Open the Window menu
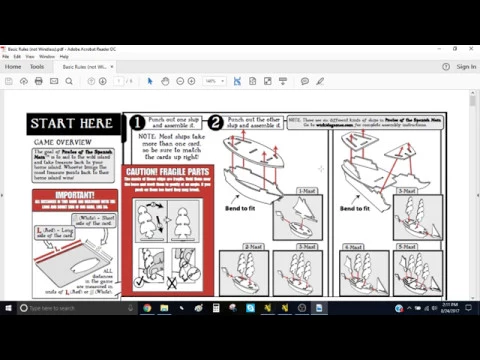Viewport: 480px width, 360px height. (47, 57)
